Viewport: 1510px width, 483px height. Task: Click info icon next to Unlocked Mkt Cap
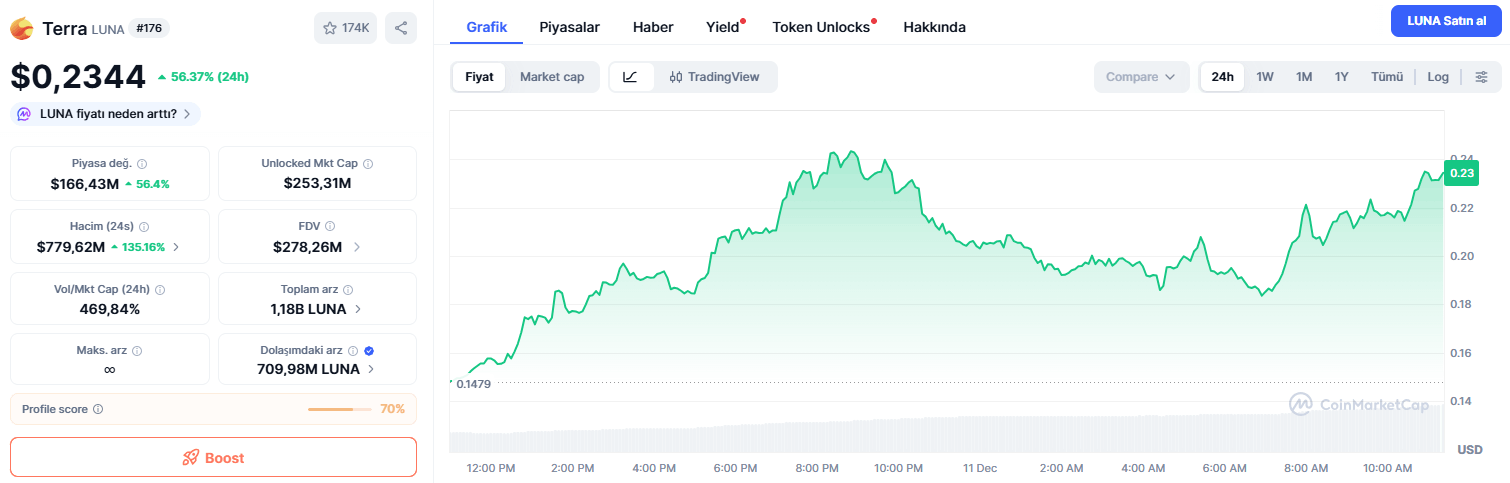tap(368, 164)
